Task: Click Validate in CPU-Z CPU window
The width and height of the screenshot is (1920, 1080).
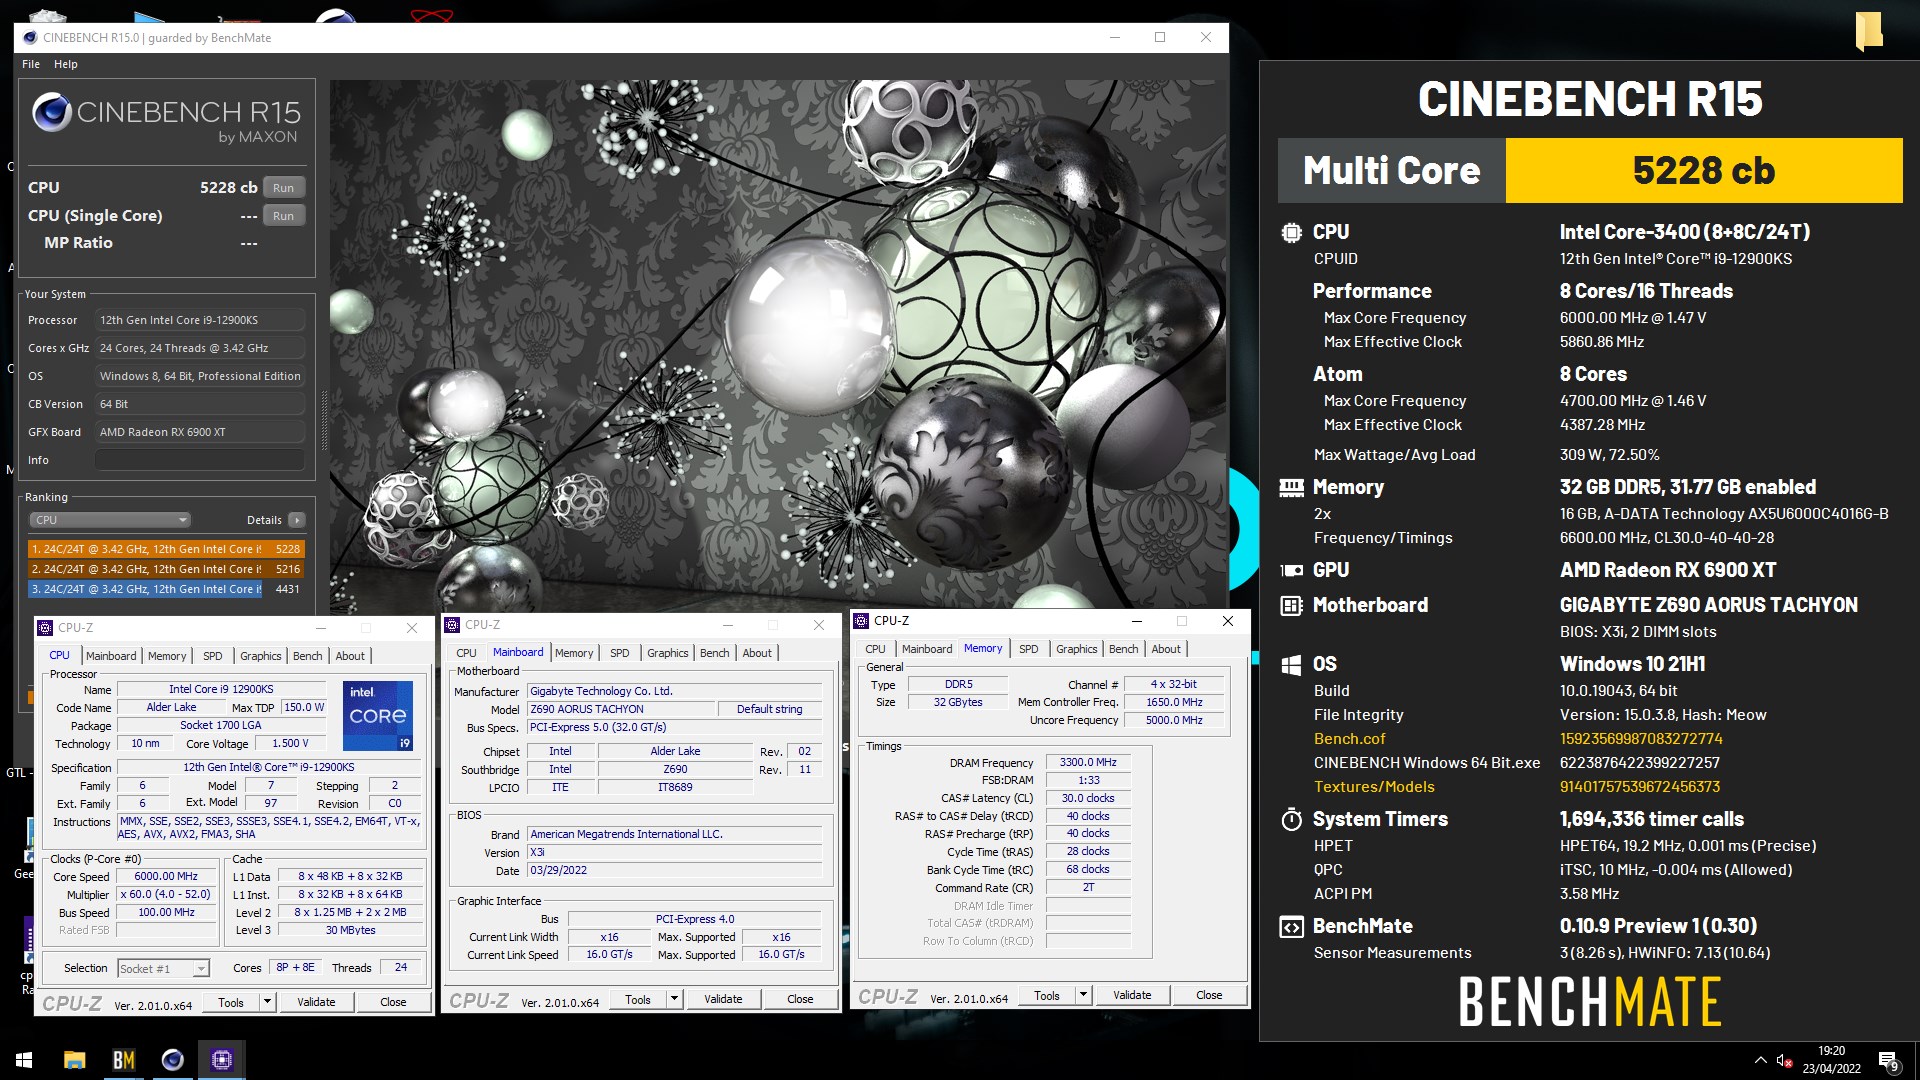Action: [x=316, y=1002]
